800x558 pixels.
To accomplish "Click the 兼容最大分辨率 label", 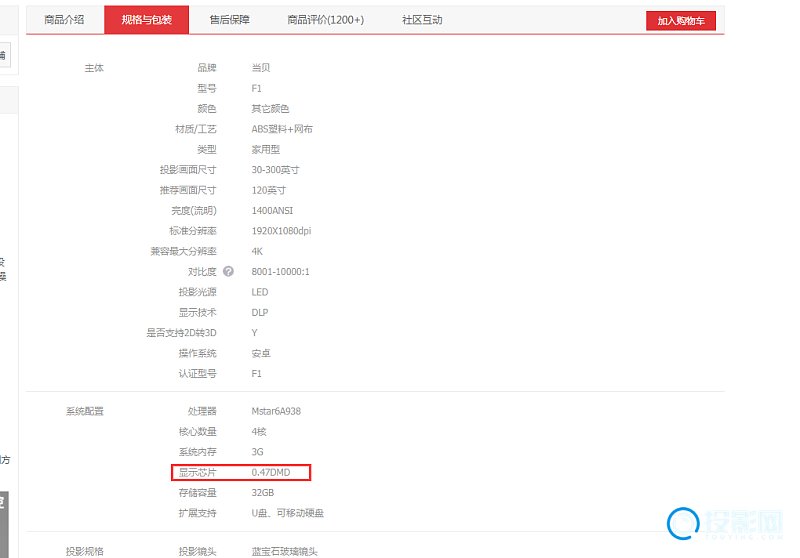I will [183, 251].
